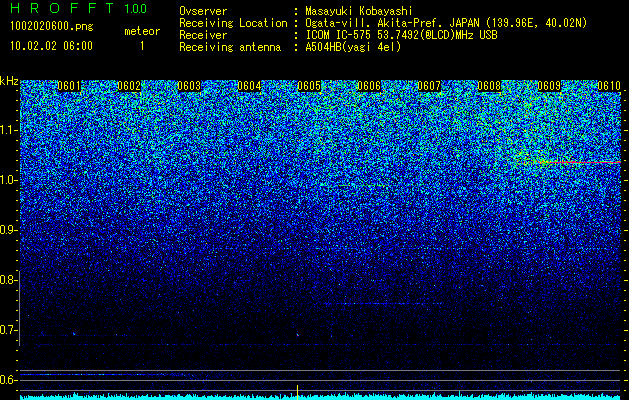Click the HROFFT 1.0.0 title text
629x400 pixels.
79,8
